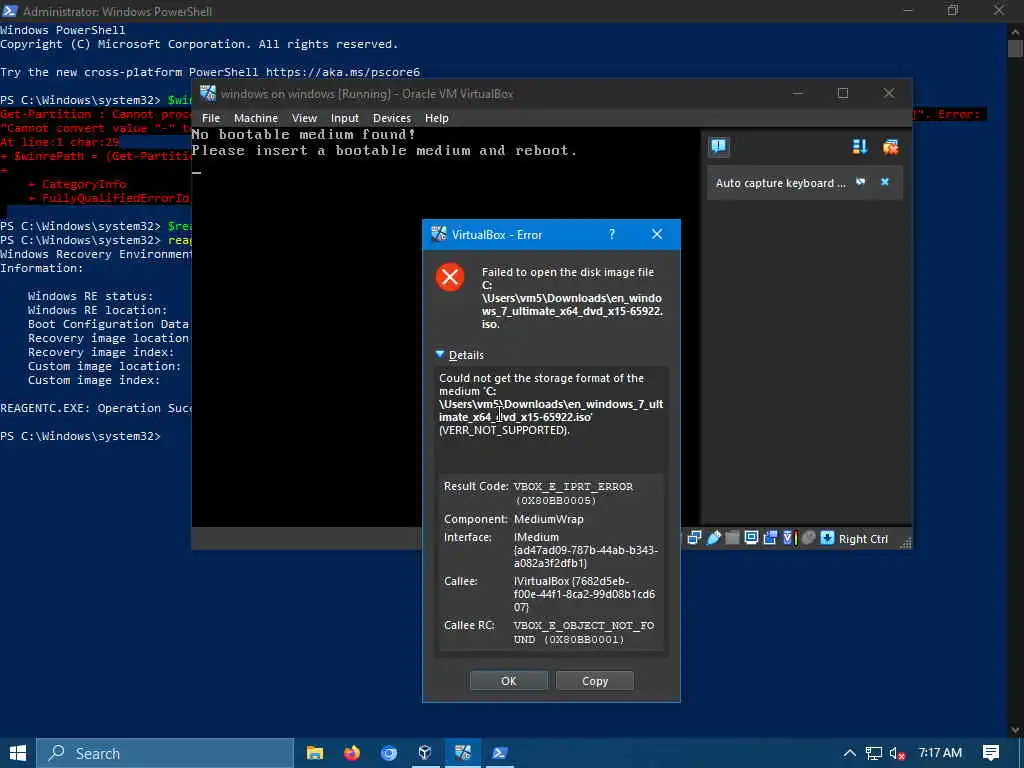Click the 7:17 AM clock
Viewport: 1024px width, 768px height.
click(940, 753)
